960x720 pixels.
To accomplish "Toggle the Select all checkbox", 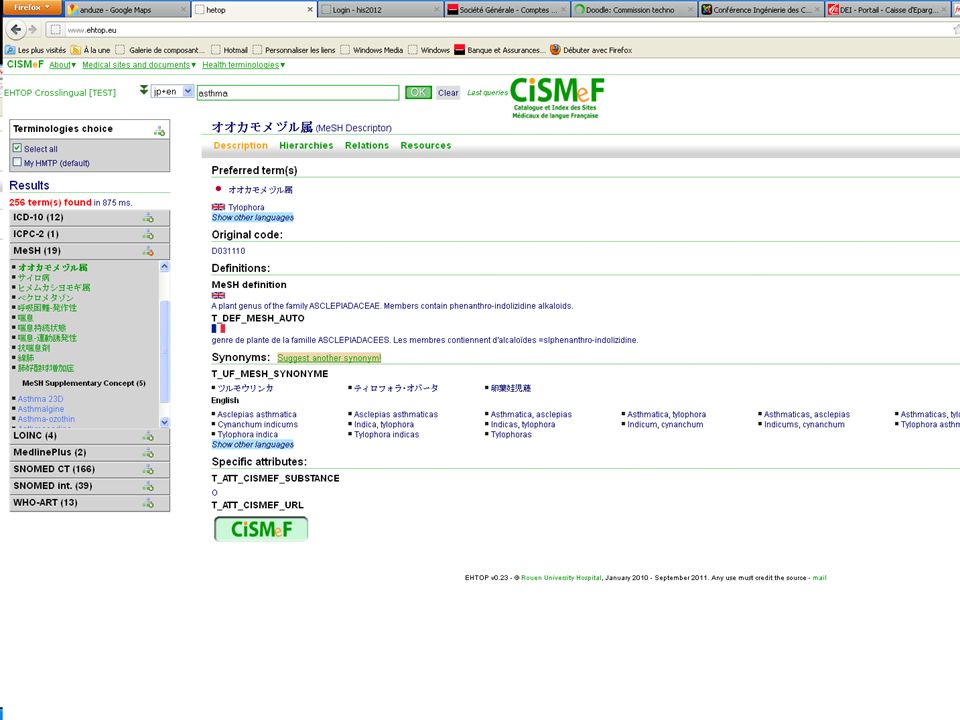I will (17, 148).
